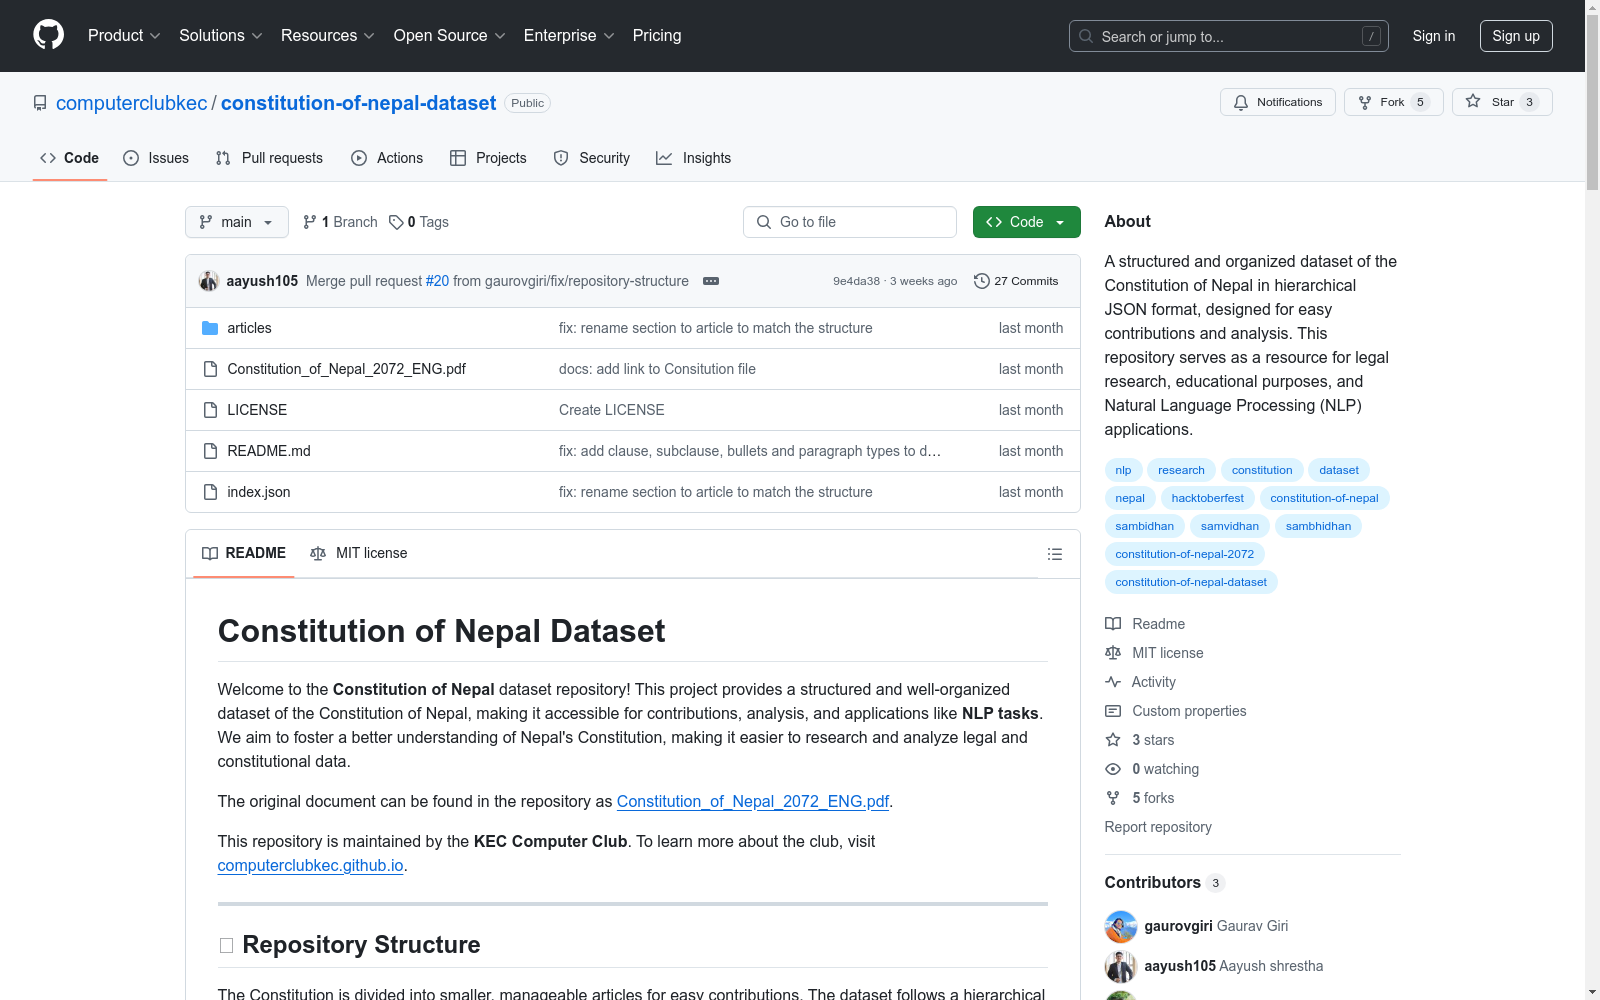
Task: Click the scale icon beside MIT license sidebar
Action: (x=1113, y=653)
